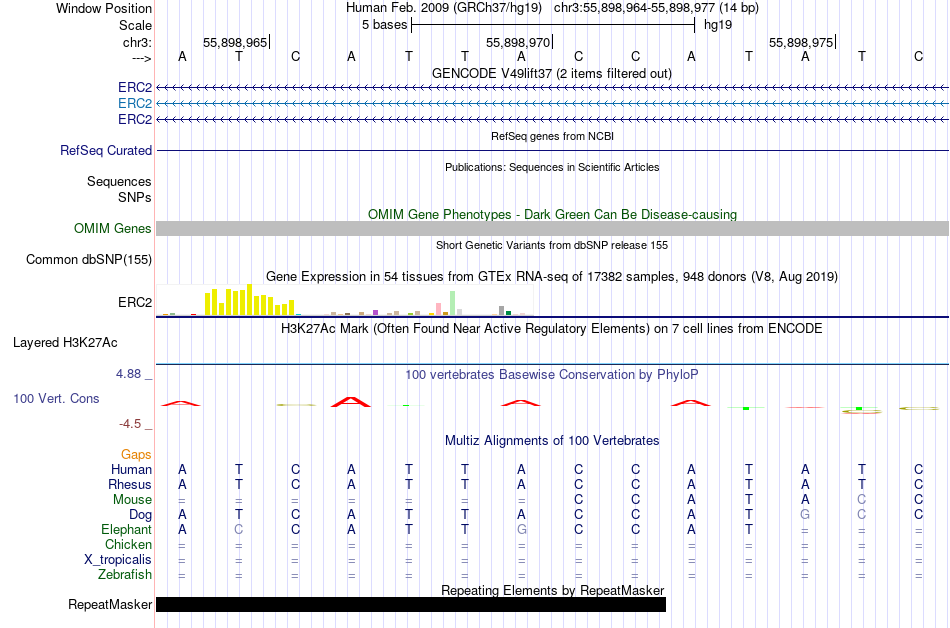This screenshot has height=628, width=950.
Task: Click the Mouse alignment row label
Action: (x=133, y=500)
